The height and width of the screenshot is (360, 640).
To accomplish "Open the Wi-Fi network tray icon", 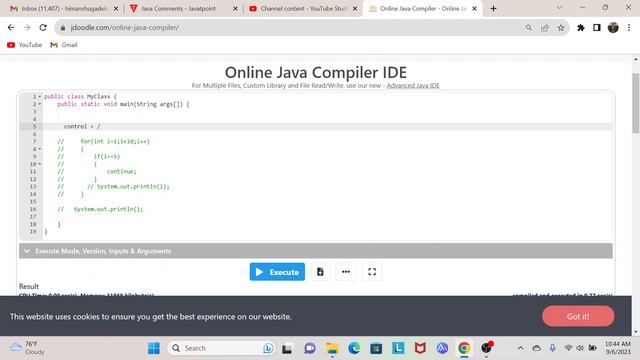I will [568, 348].
